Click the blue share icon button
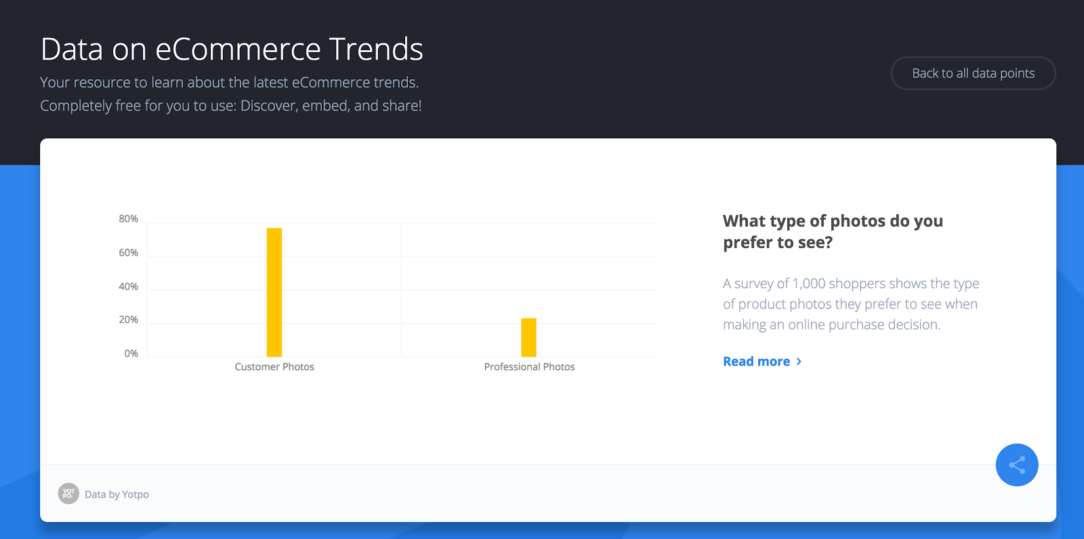The width and height of the screenshot is (1084, 539). click(1016, 465)
